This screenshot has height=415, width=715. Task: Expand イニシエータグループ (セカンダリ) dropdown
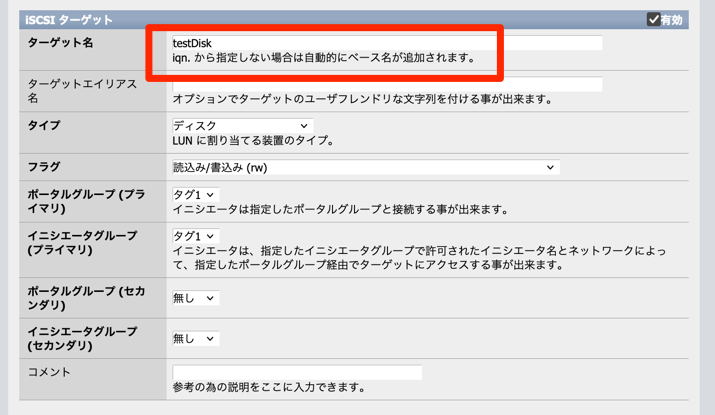tap(195, 339)
